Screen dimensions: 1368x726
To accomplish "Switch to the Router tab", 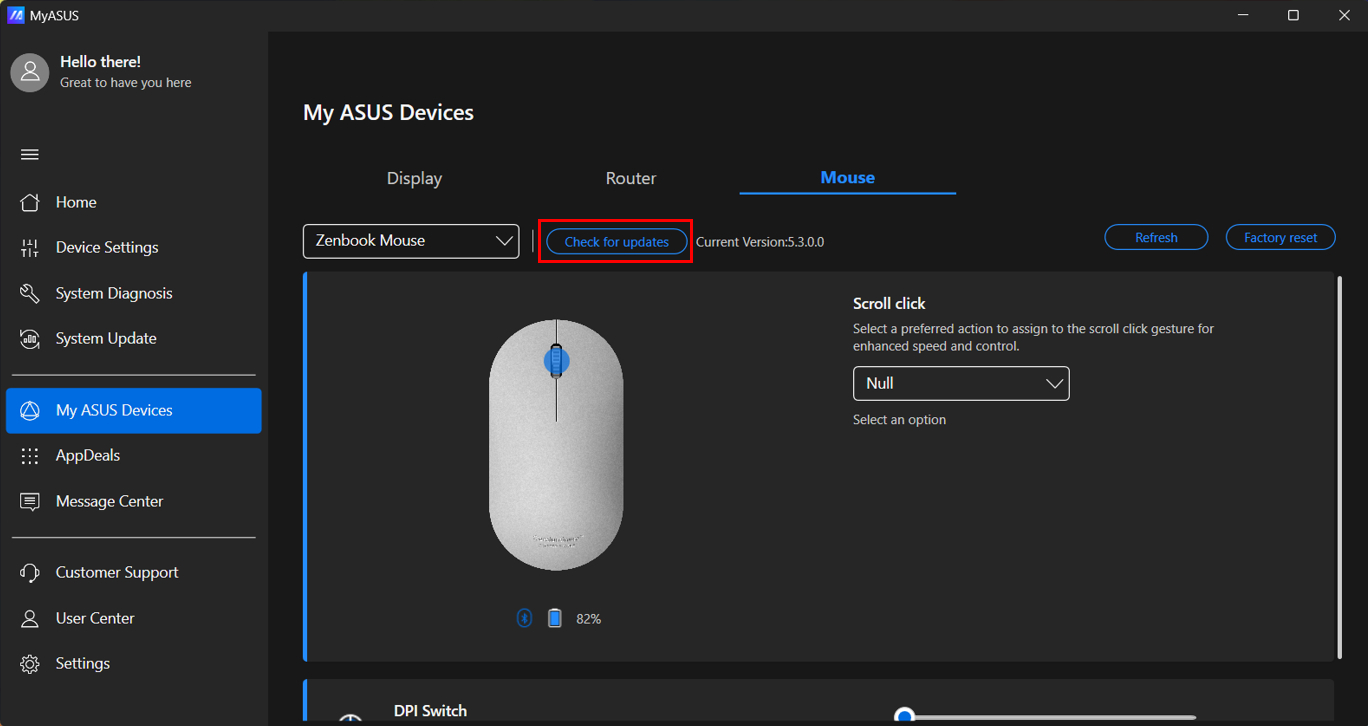I will 631,178.
